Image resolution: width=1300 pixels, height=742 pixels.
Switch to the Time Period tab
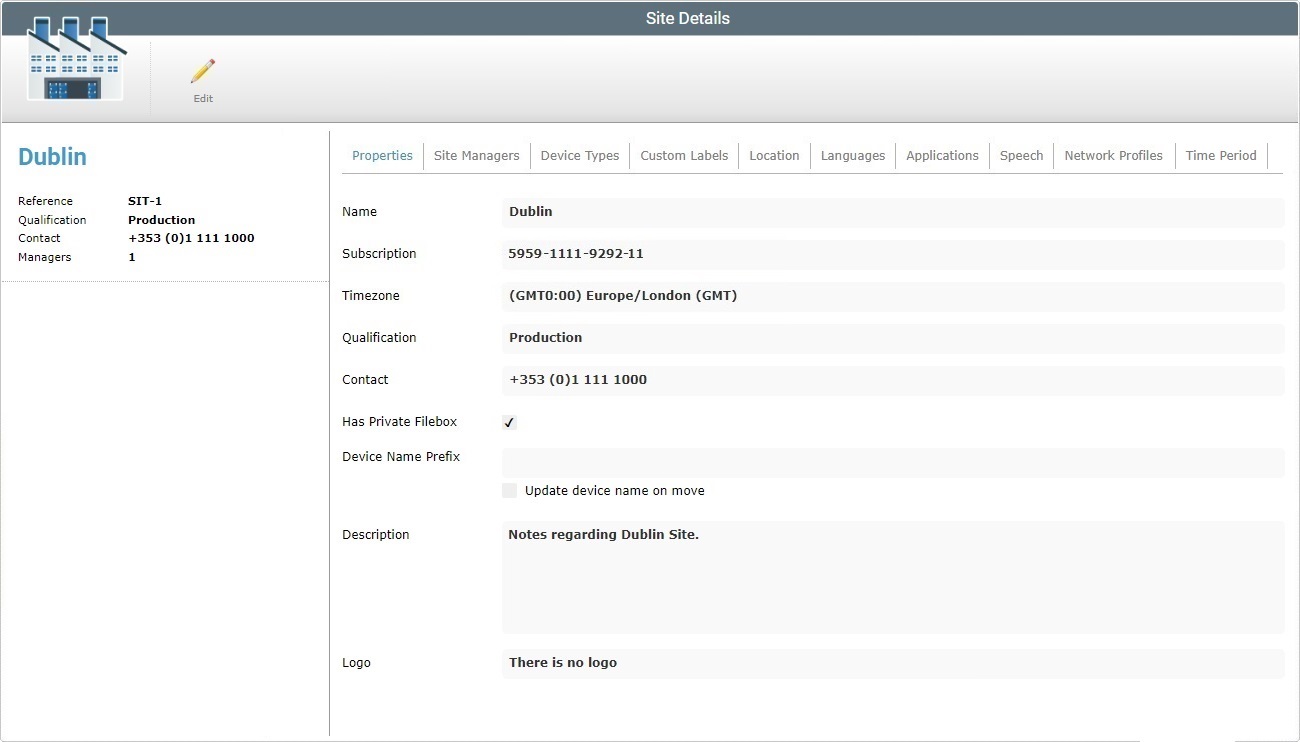1221,155
